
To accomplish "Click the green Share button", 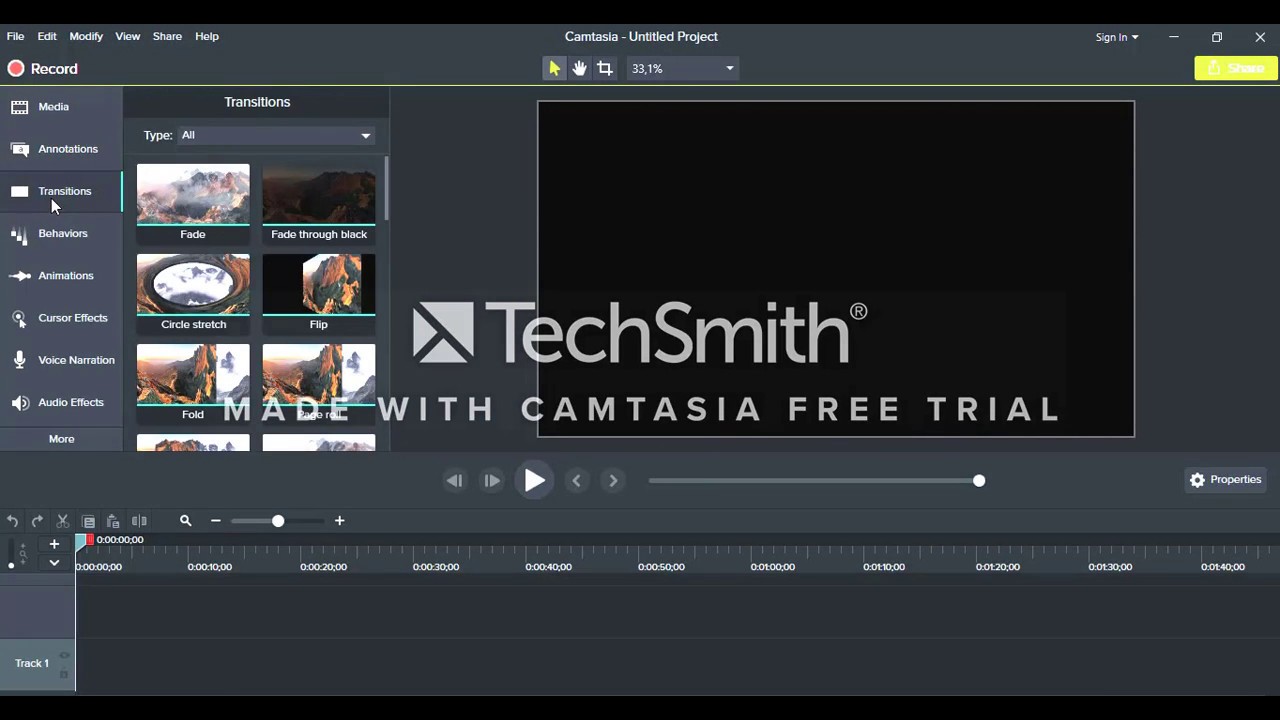I will (1236, 68).
